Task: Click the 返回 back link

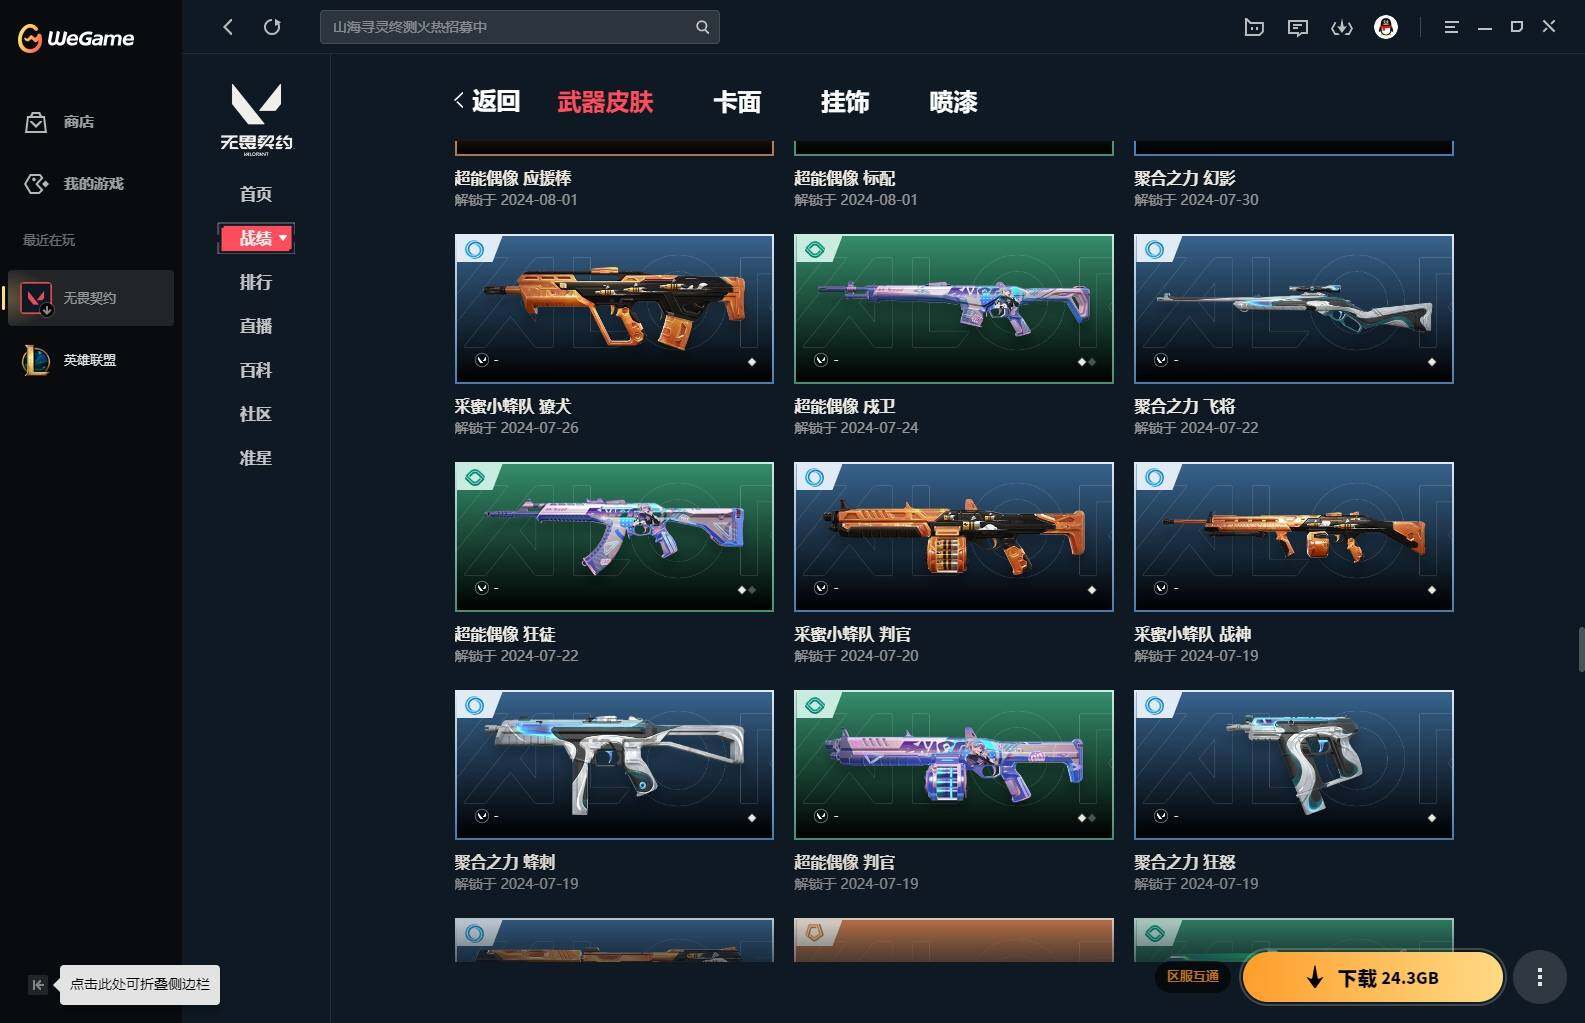Action: point(487,101)
